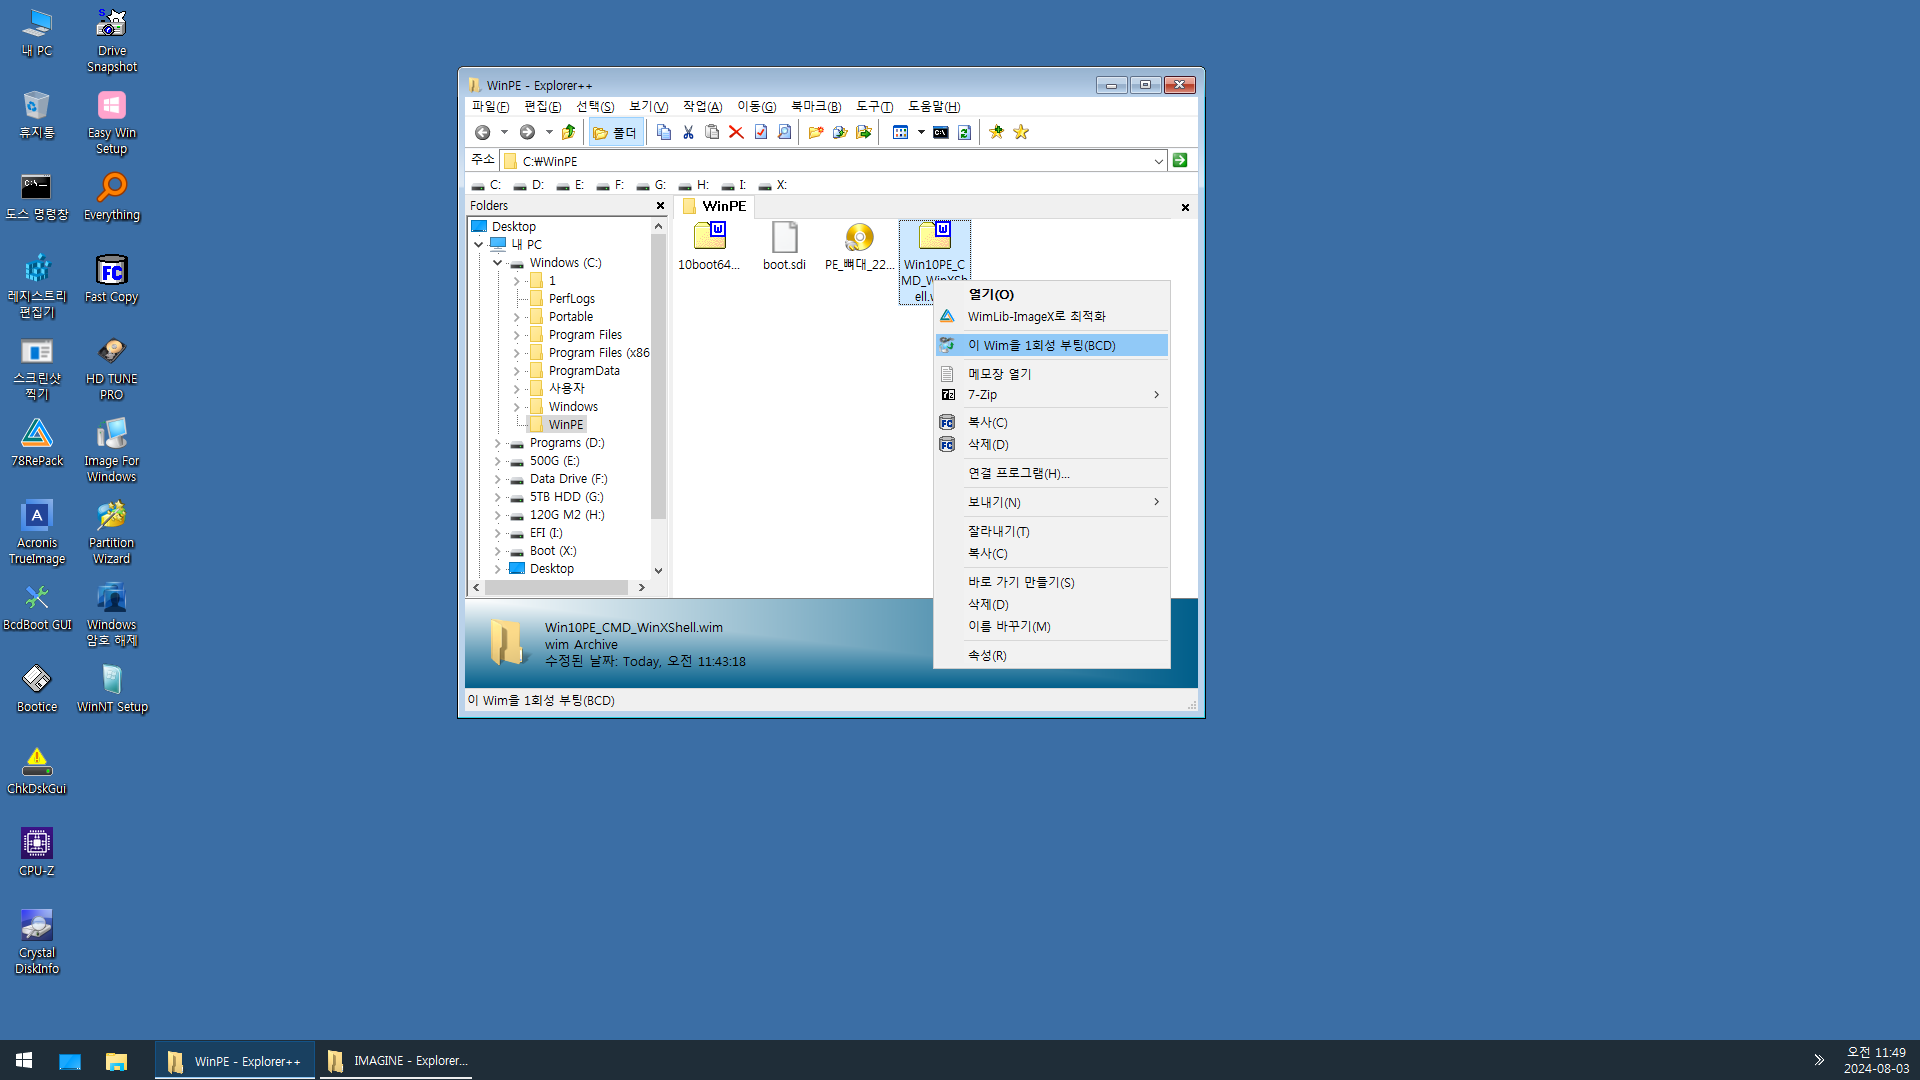
Task: Go up one folder level
Action: click(569, 132)
